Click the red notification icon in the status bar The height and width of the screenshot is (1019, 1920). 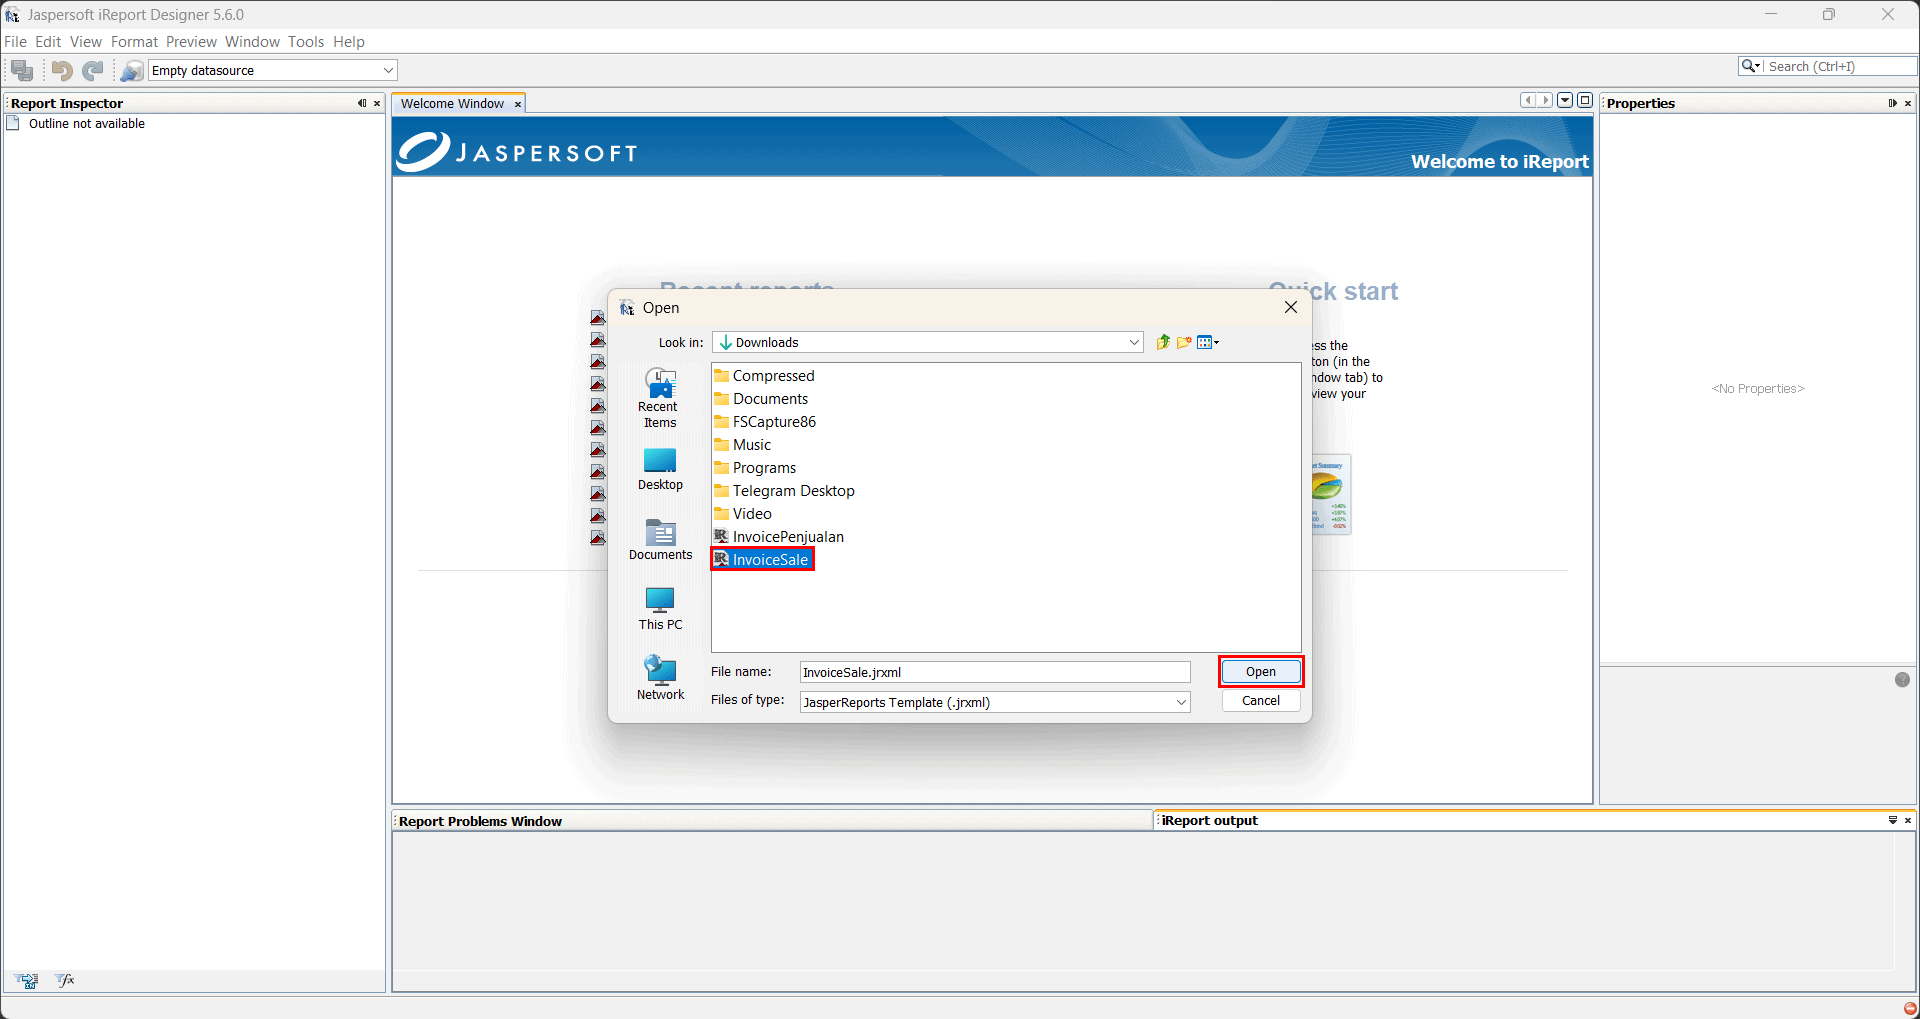1910,1008
